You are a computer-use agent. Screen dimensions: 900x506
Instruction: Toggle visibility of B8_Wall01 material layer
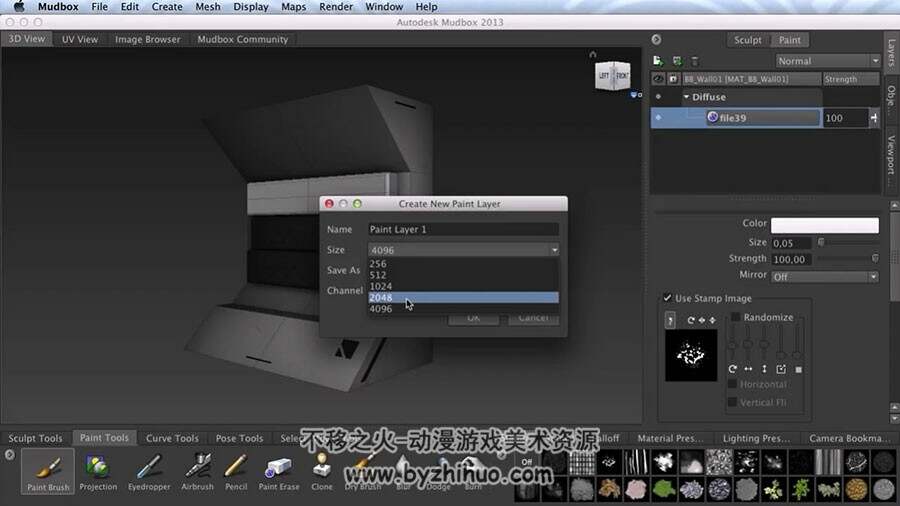[x=658, y=79]
